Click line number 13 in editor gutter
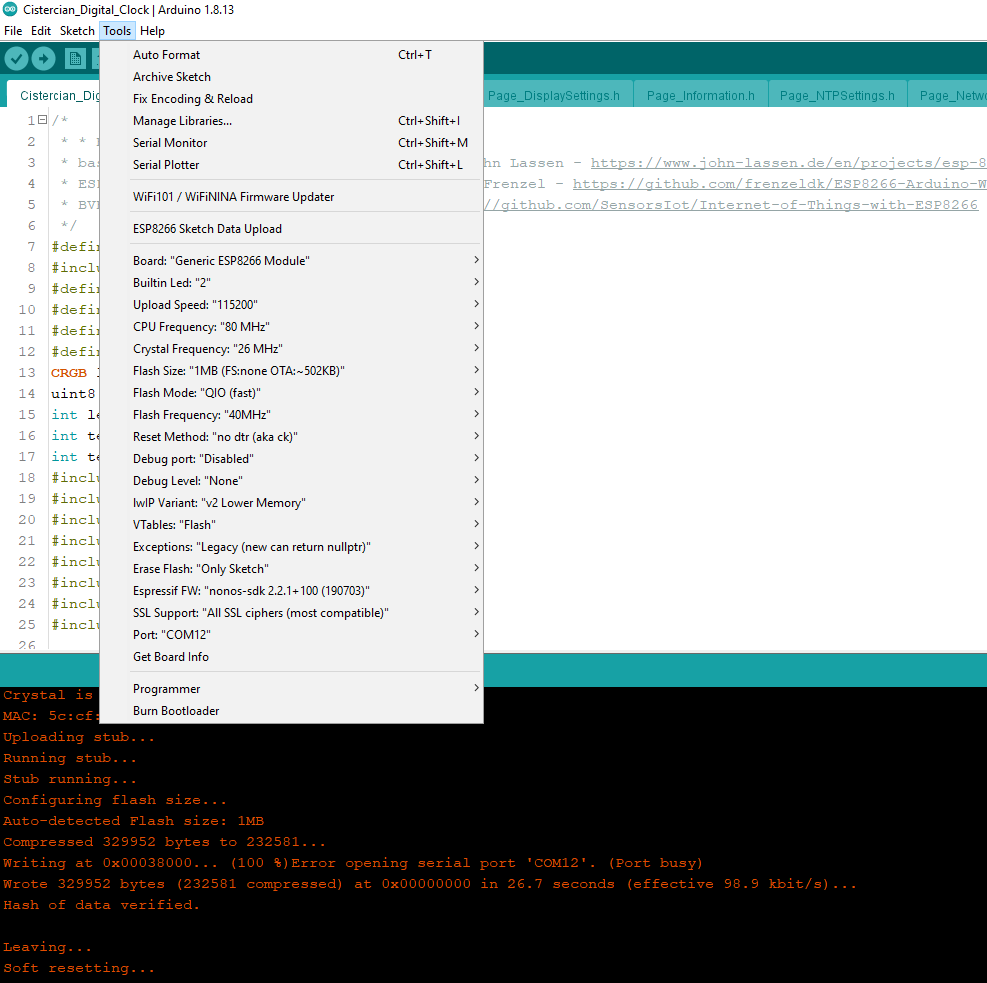 (27, 373)
